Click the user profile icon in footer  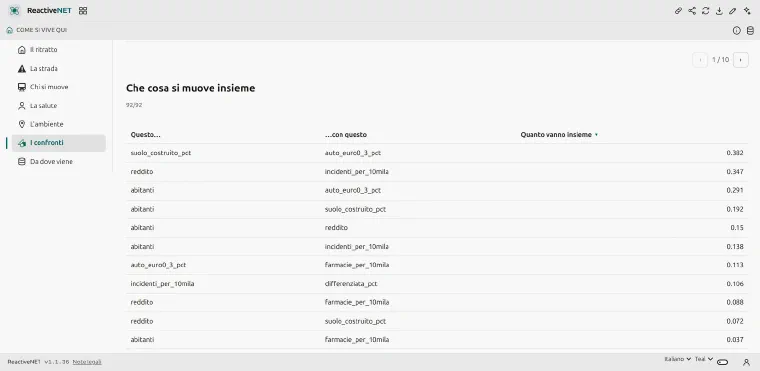[x=746, y=362]
